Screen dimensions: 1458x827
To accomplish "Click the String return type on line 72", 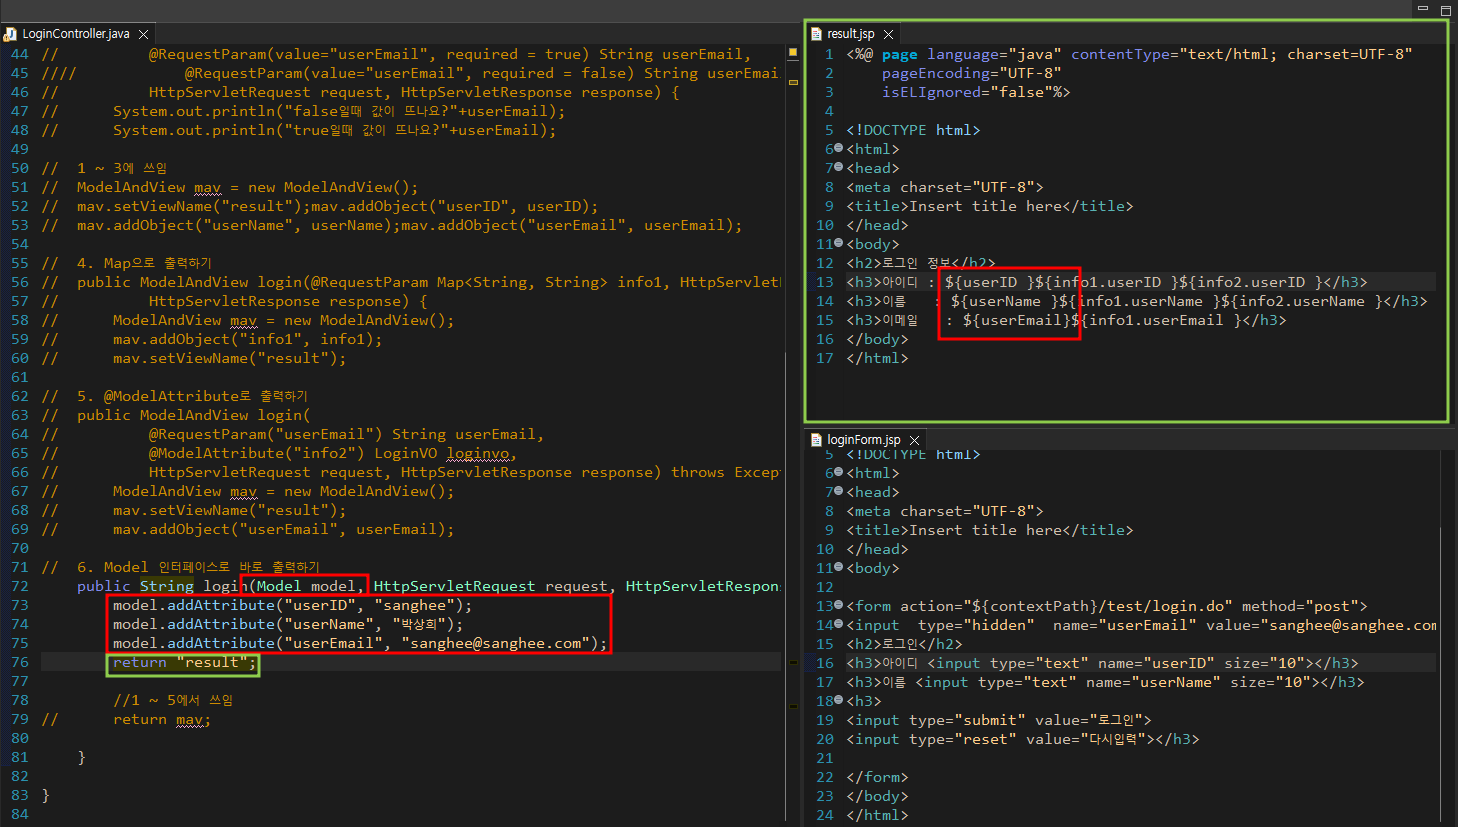I will pos(167,586).
